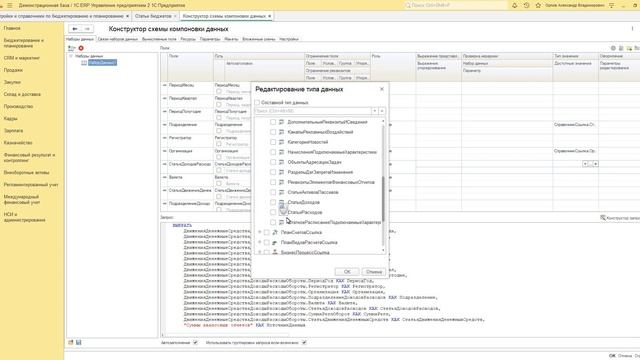Click icon next to КатегорииНовостей in type list
Image resolution: width=640 pixels, height=360 pixels.
[281, 142]
